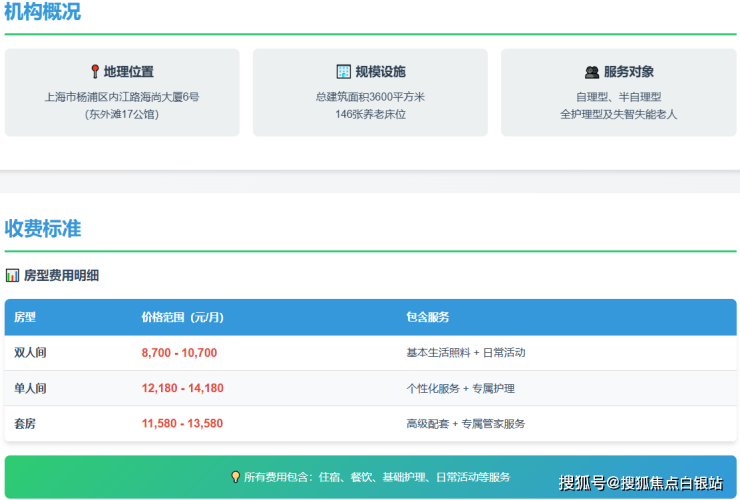
Task: Click the 所有费用包含 green notice banner
Action: coord(370,477)
